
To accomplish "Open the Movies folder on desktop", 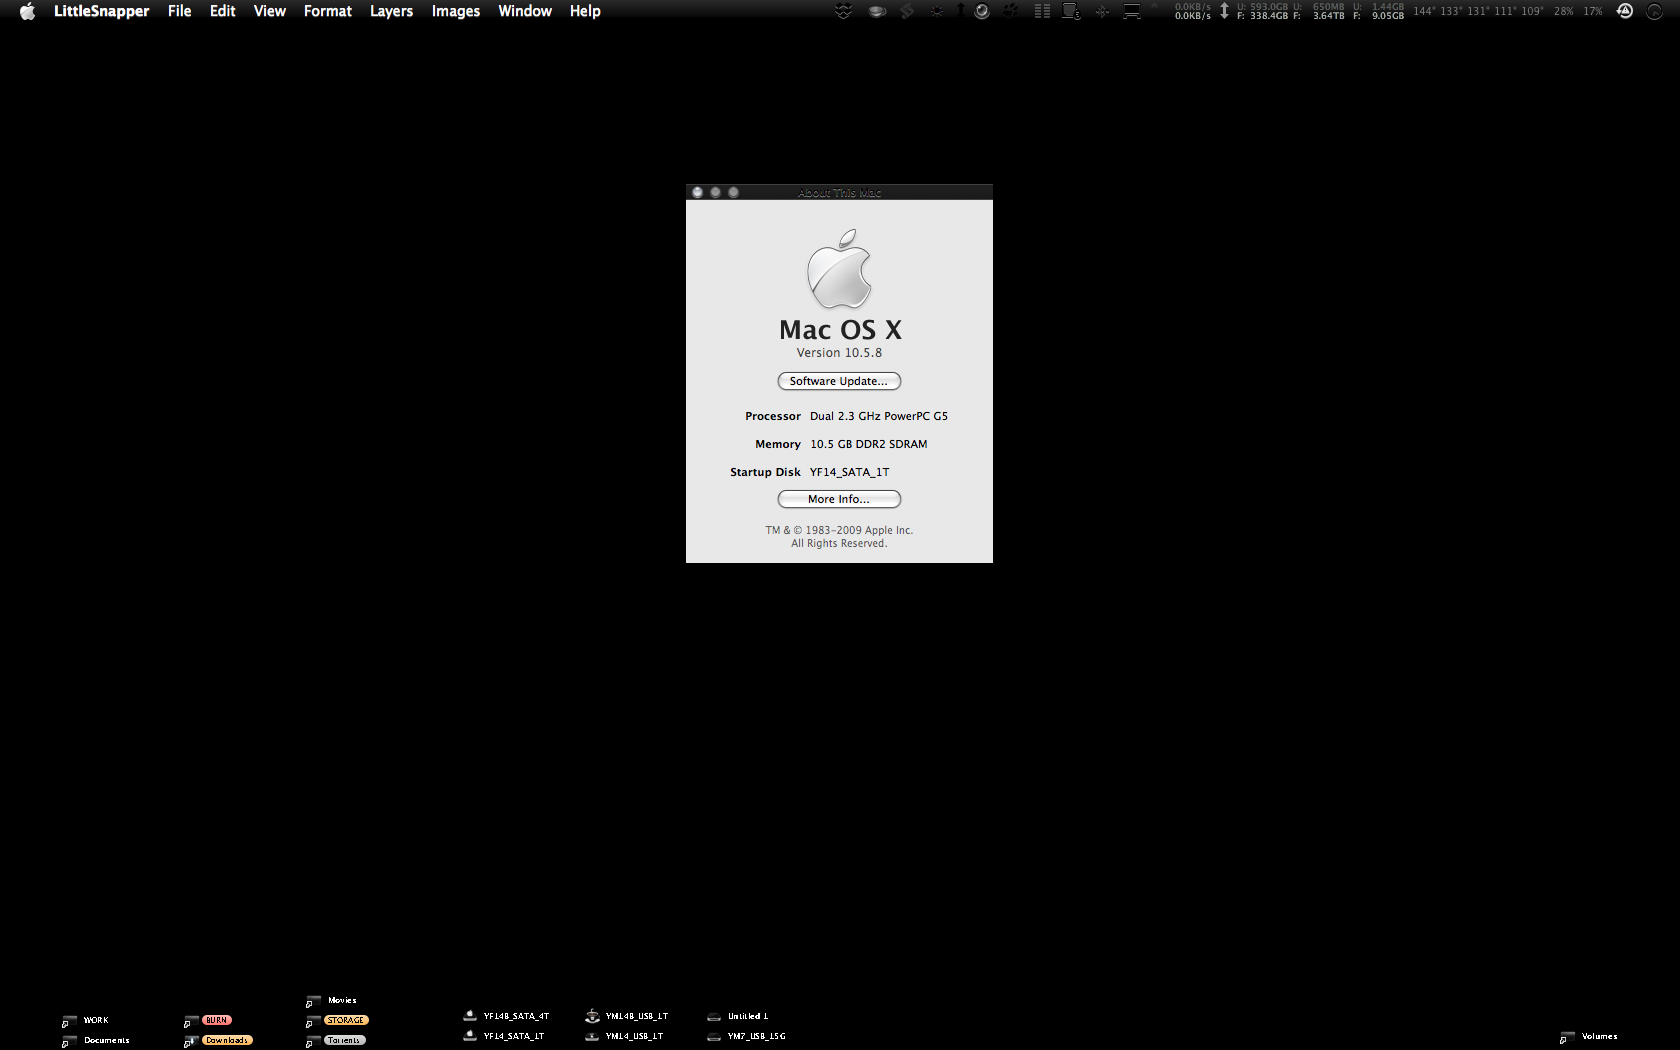I will (331, 1000).
